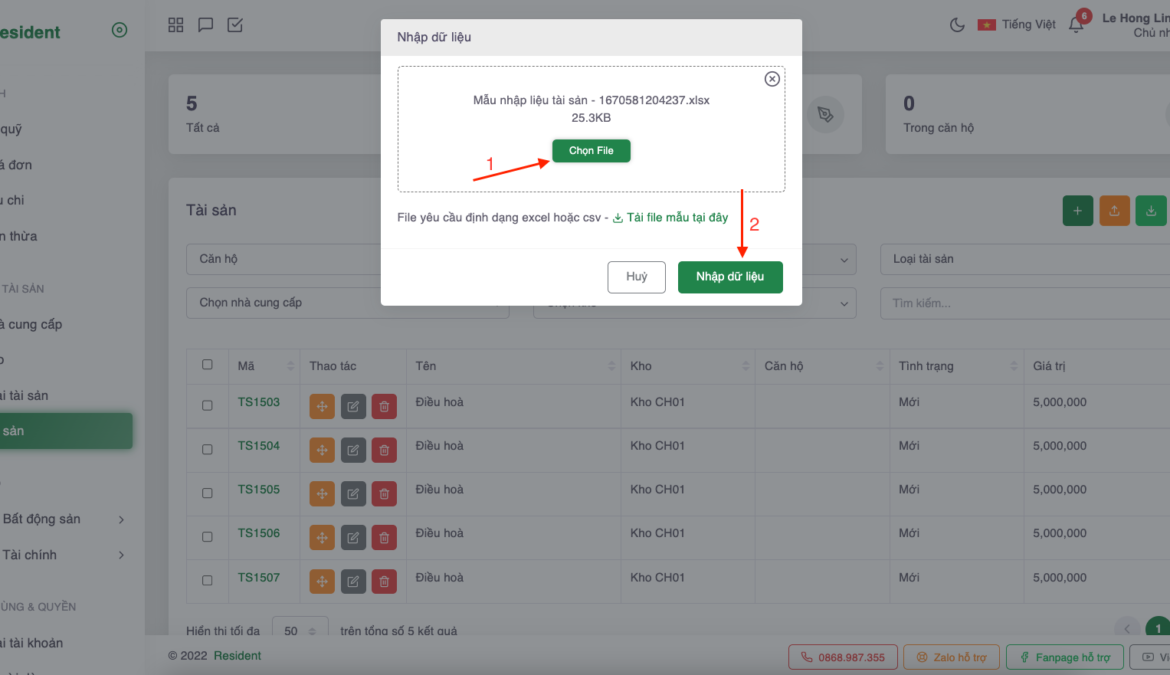Expand the Bất động sản sidebar menu
This screenshot has height=675, width=1170.
click(66, 519)
